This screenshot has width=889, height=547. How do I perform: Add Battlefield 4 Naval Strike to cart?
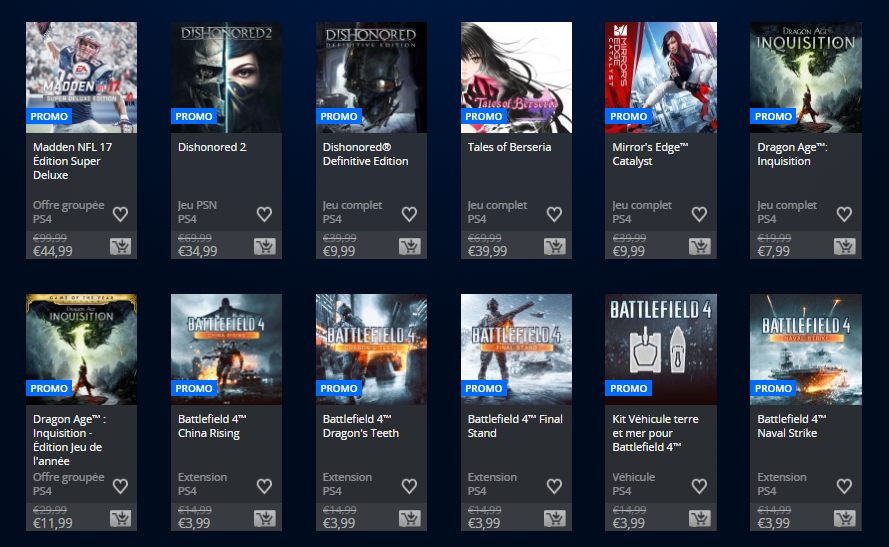[845, 518]
